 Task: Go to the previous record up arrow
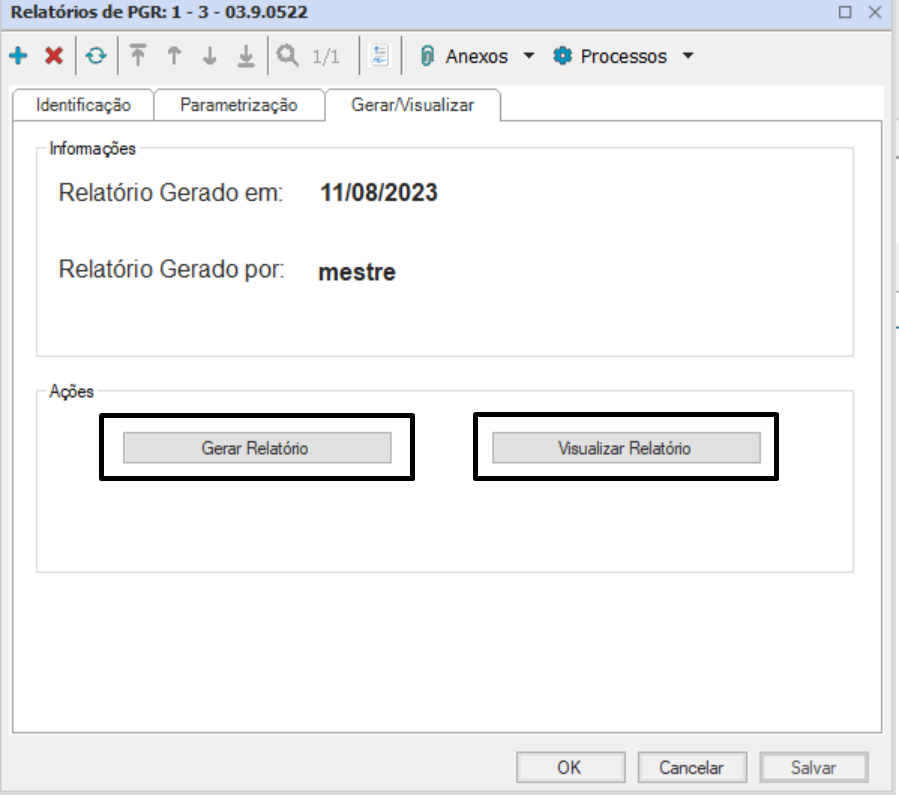click(x=174, y=56)
